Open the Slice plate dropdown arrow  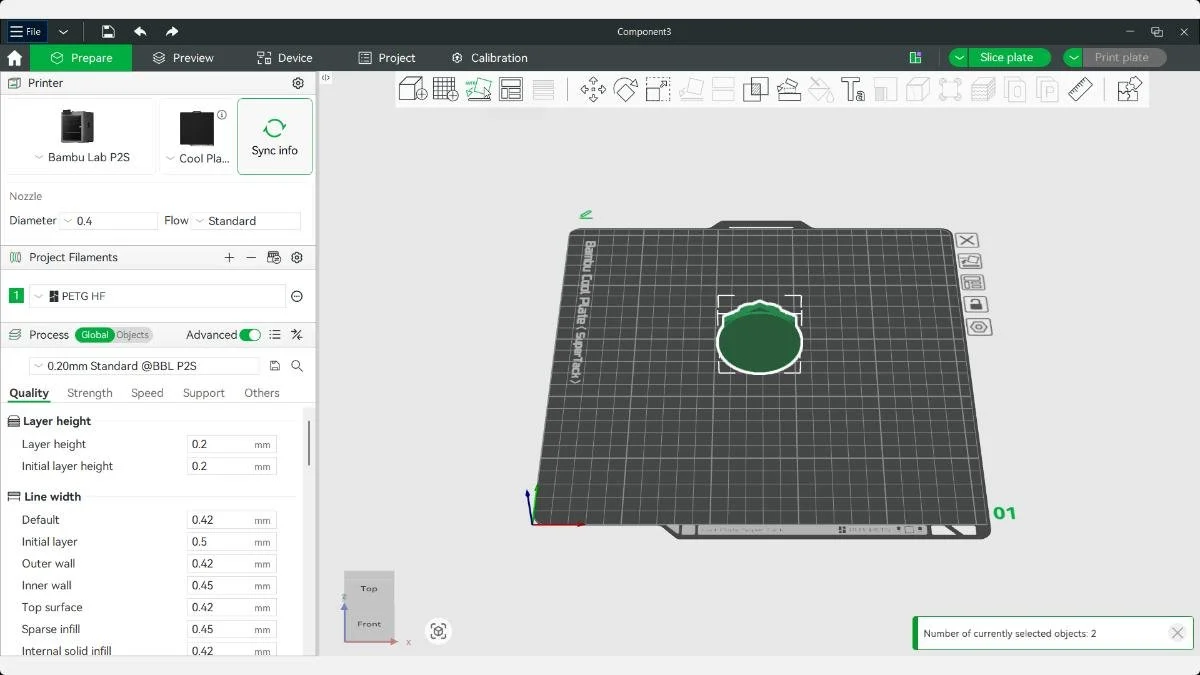[x=958, y=58]
